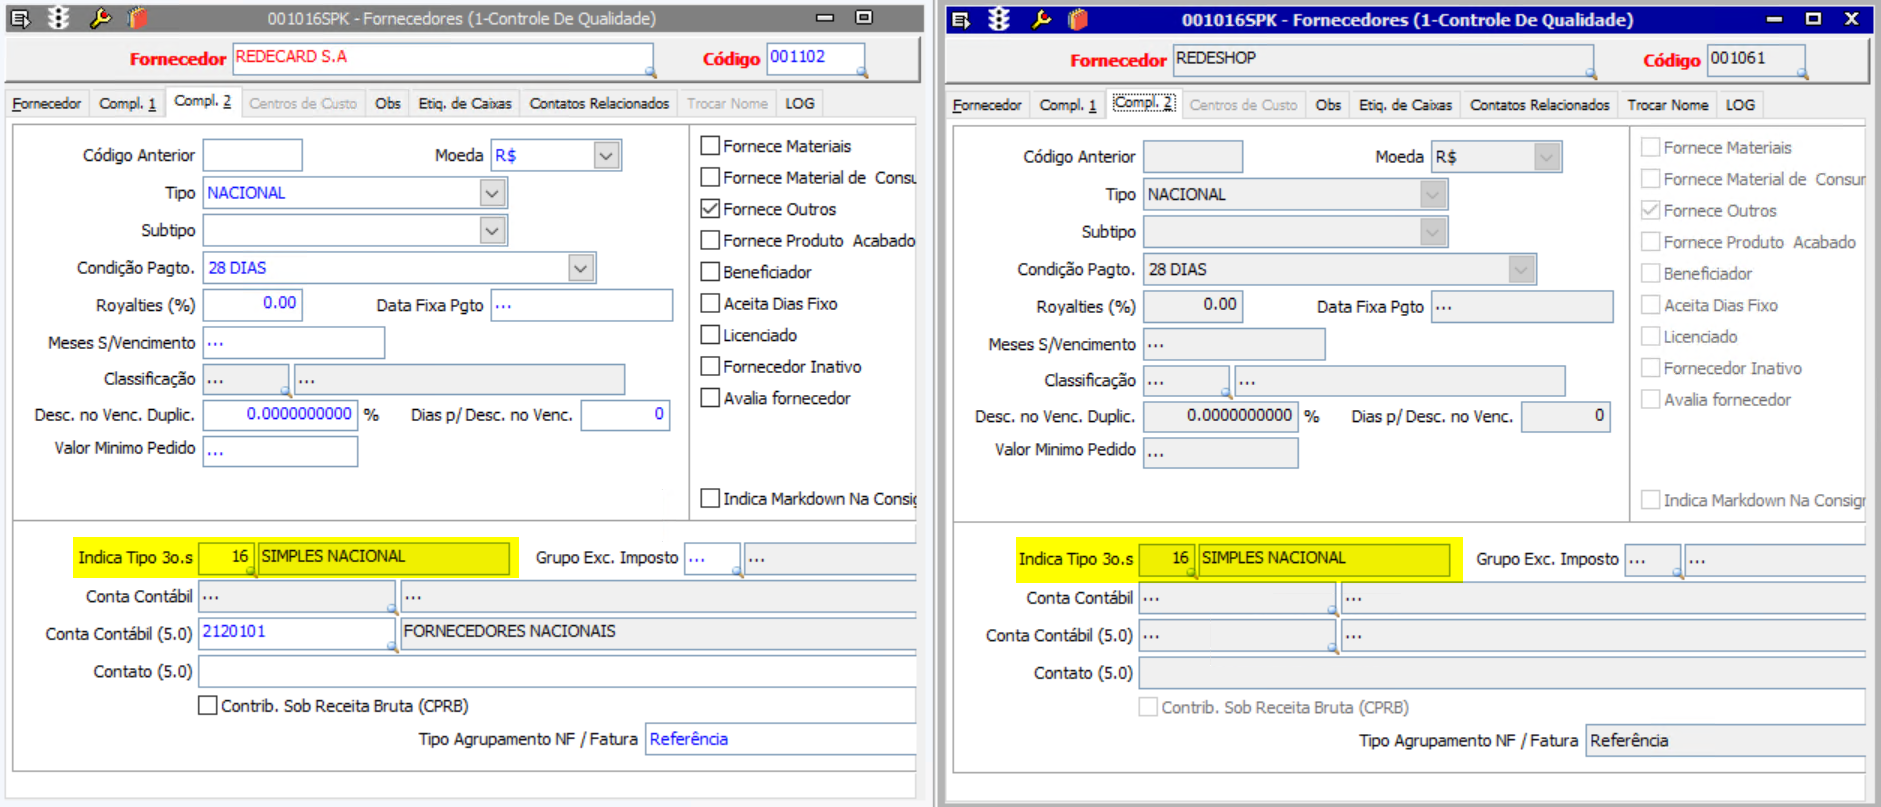Image resolution: width=1881 pixels, height=807 pixels.
Task: Open the Compl. 1 tab in REDECARD window
Action: point(128,104)
